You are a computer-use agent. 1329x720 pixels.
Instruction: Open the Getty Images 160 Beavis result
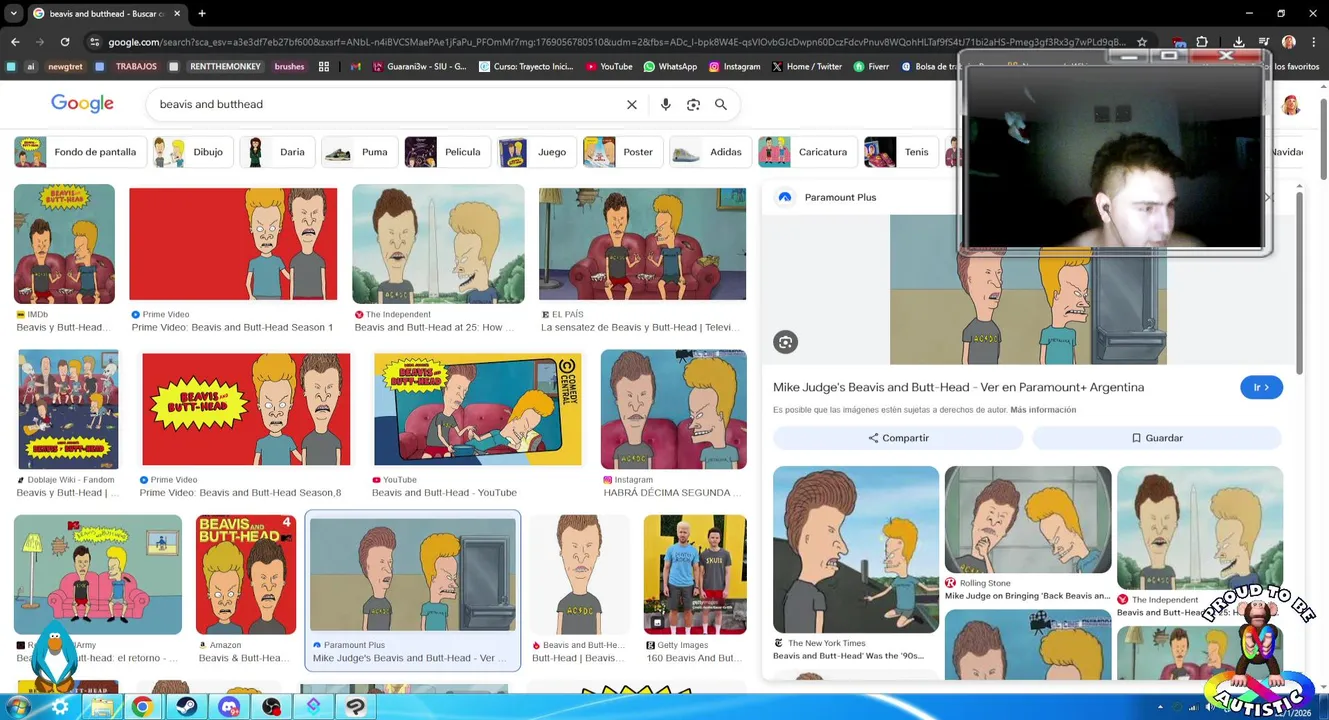pos(695,574)
